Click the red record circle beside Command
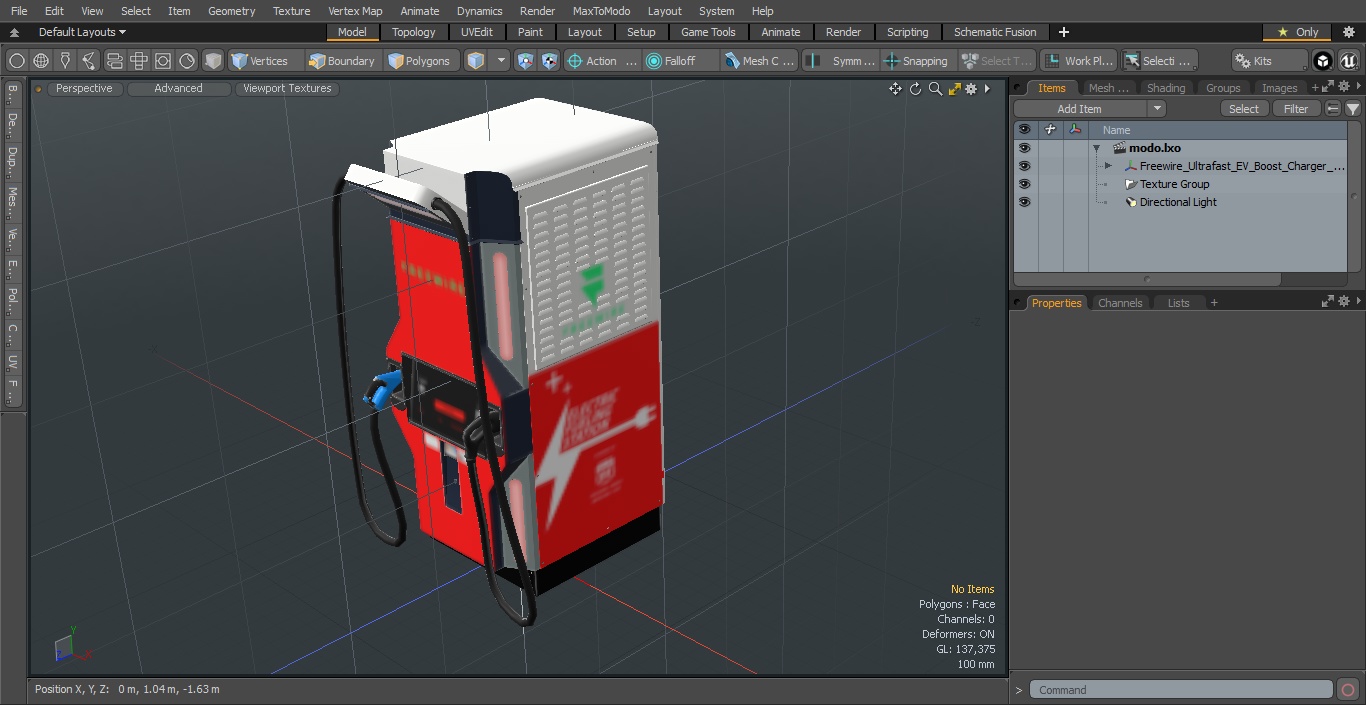1366x705 pixels. [x=1347, y=689]
